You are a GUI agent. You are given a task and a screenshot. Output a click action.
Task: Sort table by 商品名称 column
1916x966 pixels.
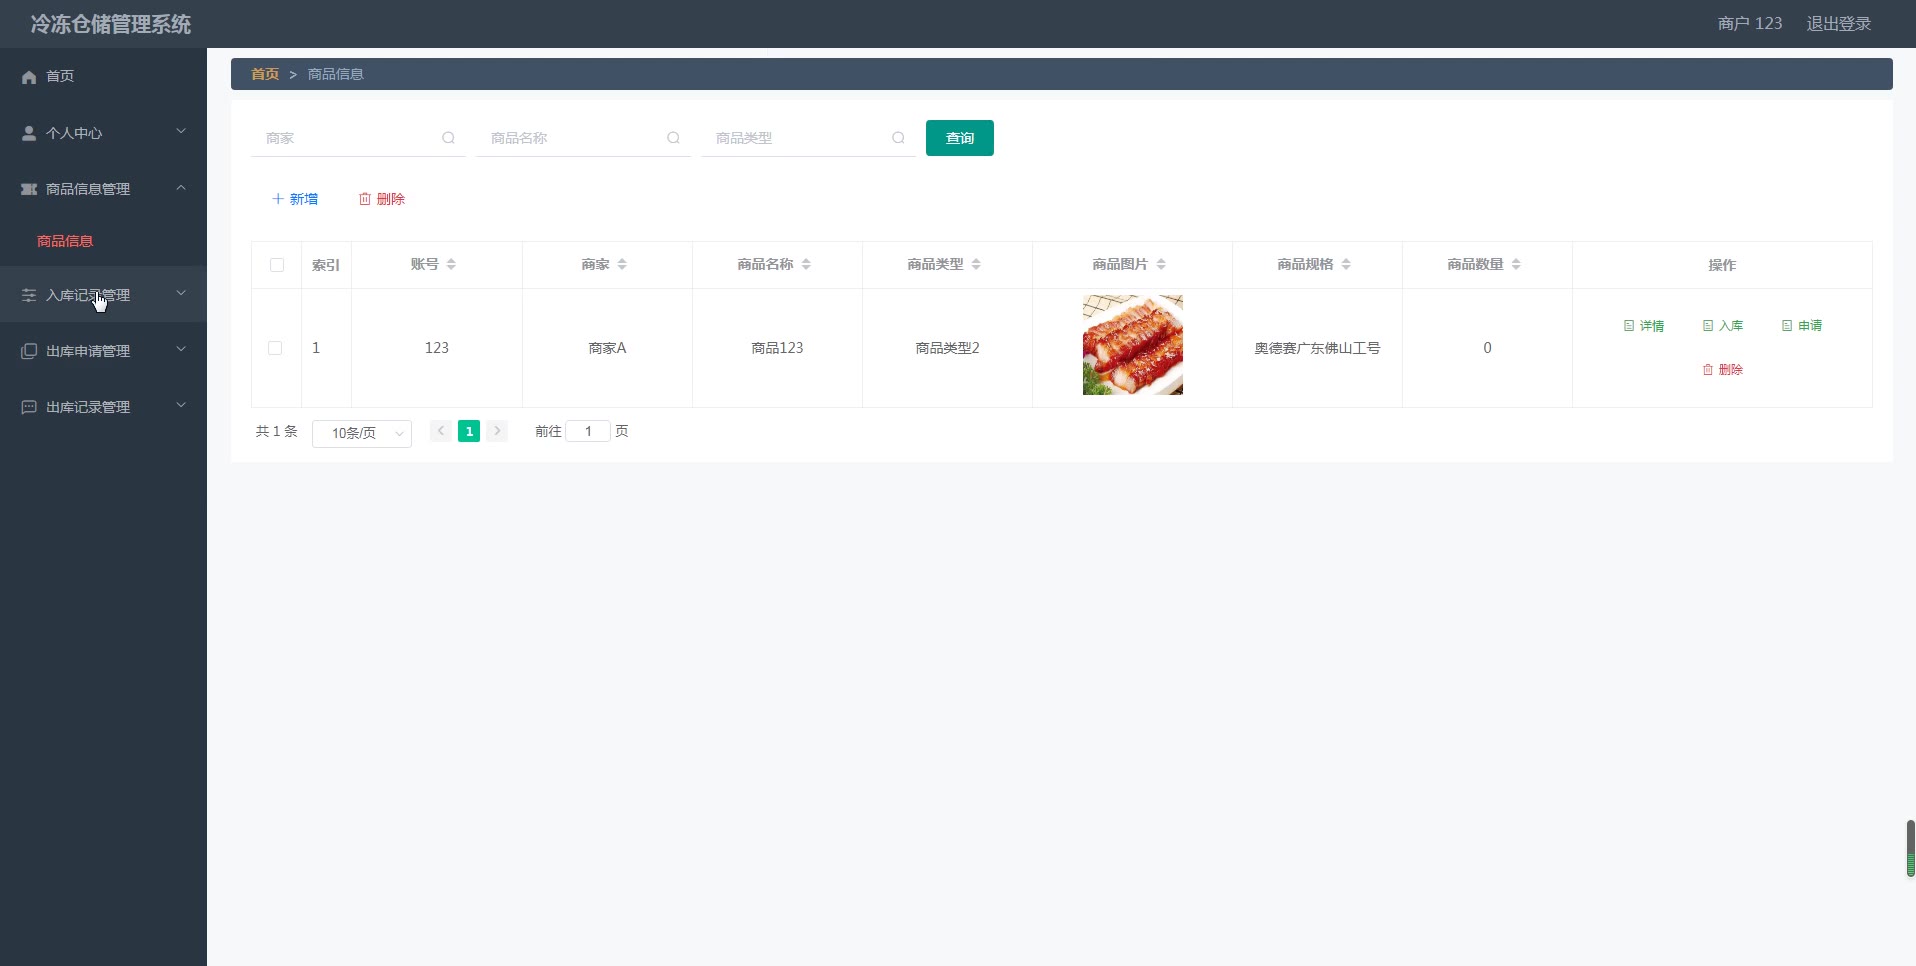coord(806,264)
